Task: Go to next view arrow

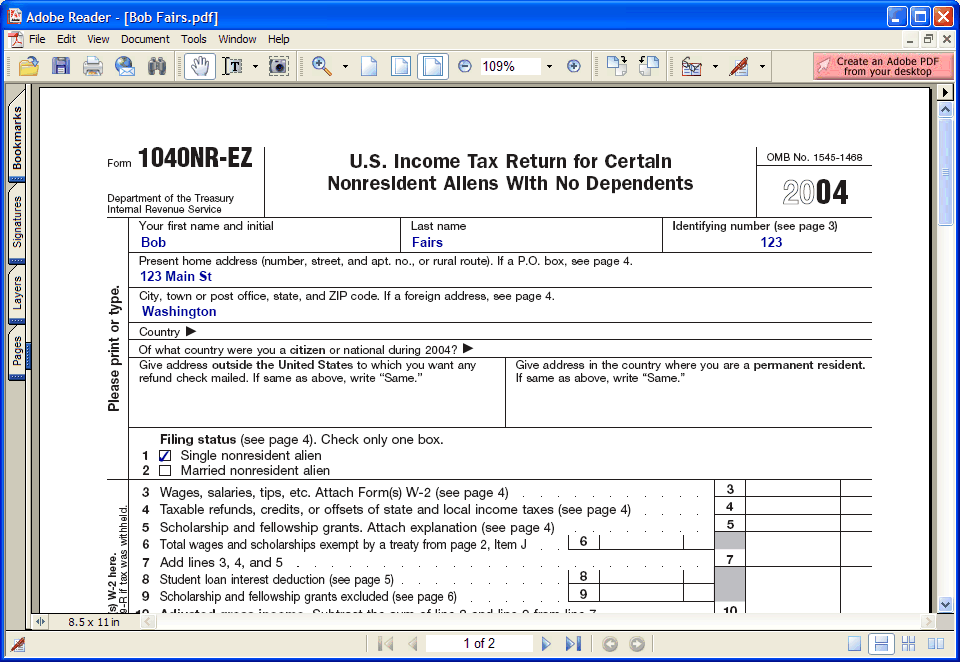Action: coord(637,644)
